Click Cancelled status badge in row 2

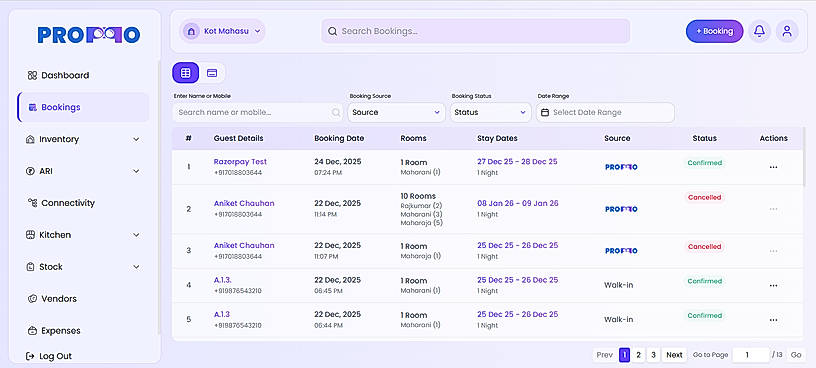point(704,198)
